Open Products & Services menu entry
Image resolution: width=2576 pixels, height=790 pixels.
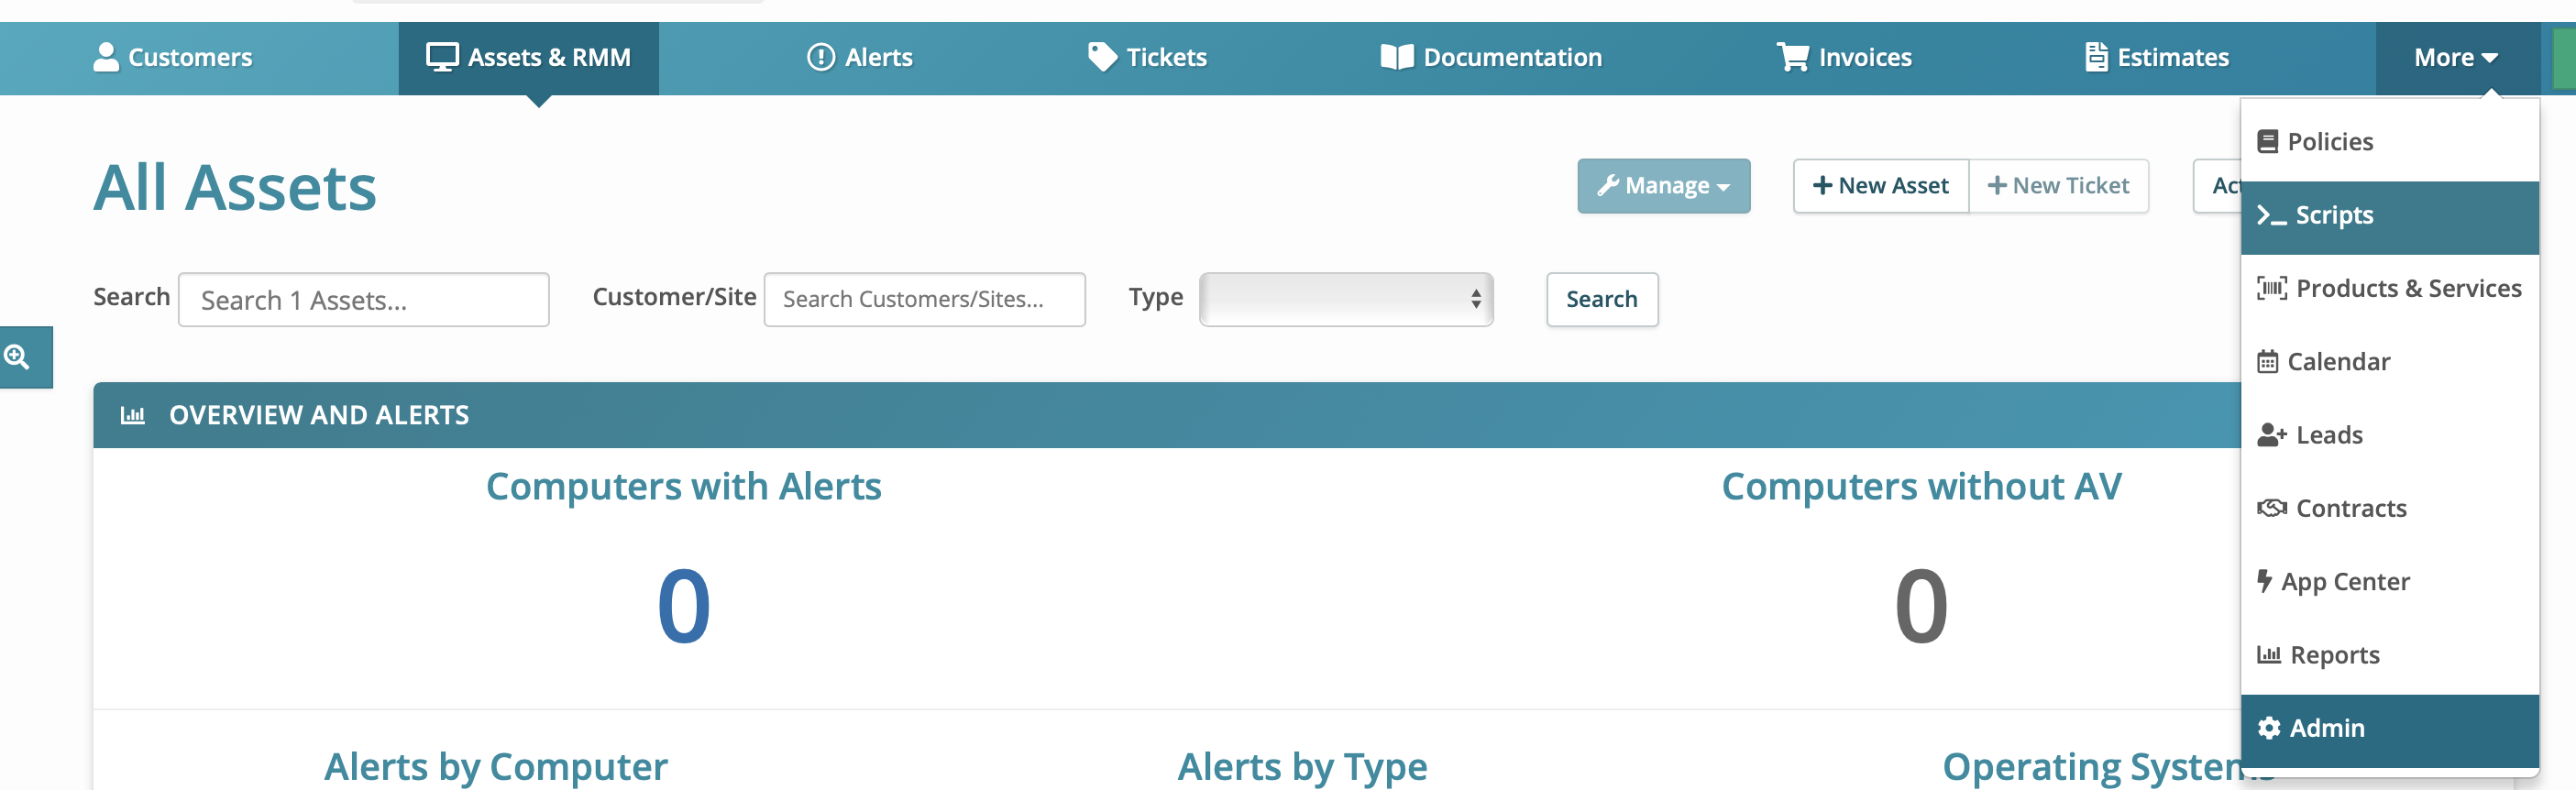coord(2390,289)
